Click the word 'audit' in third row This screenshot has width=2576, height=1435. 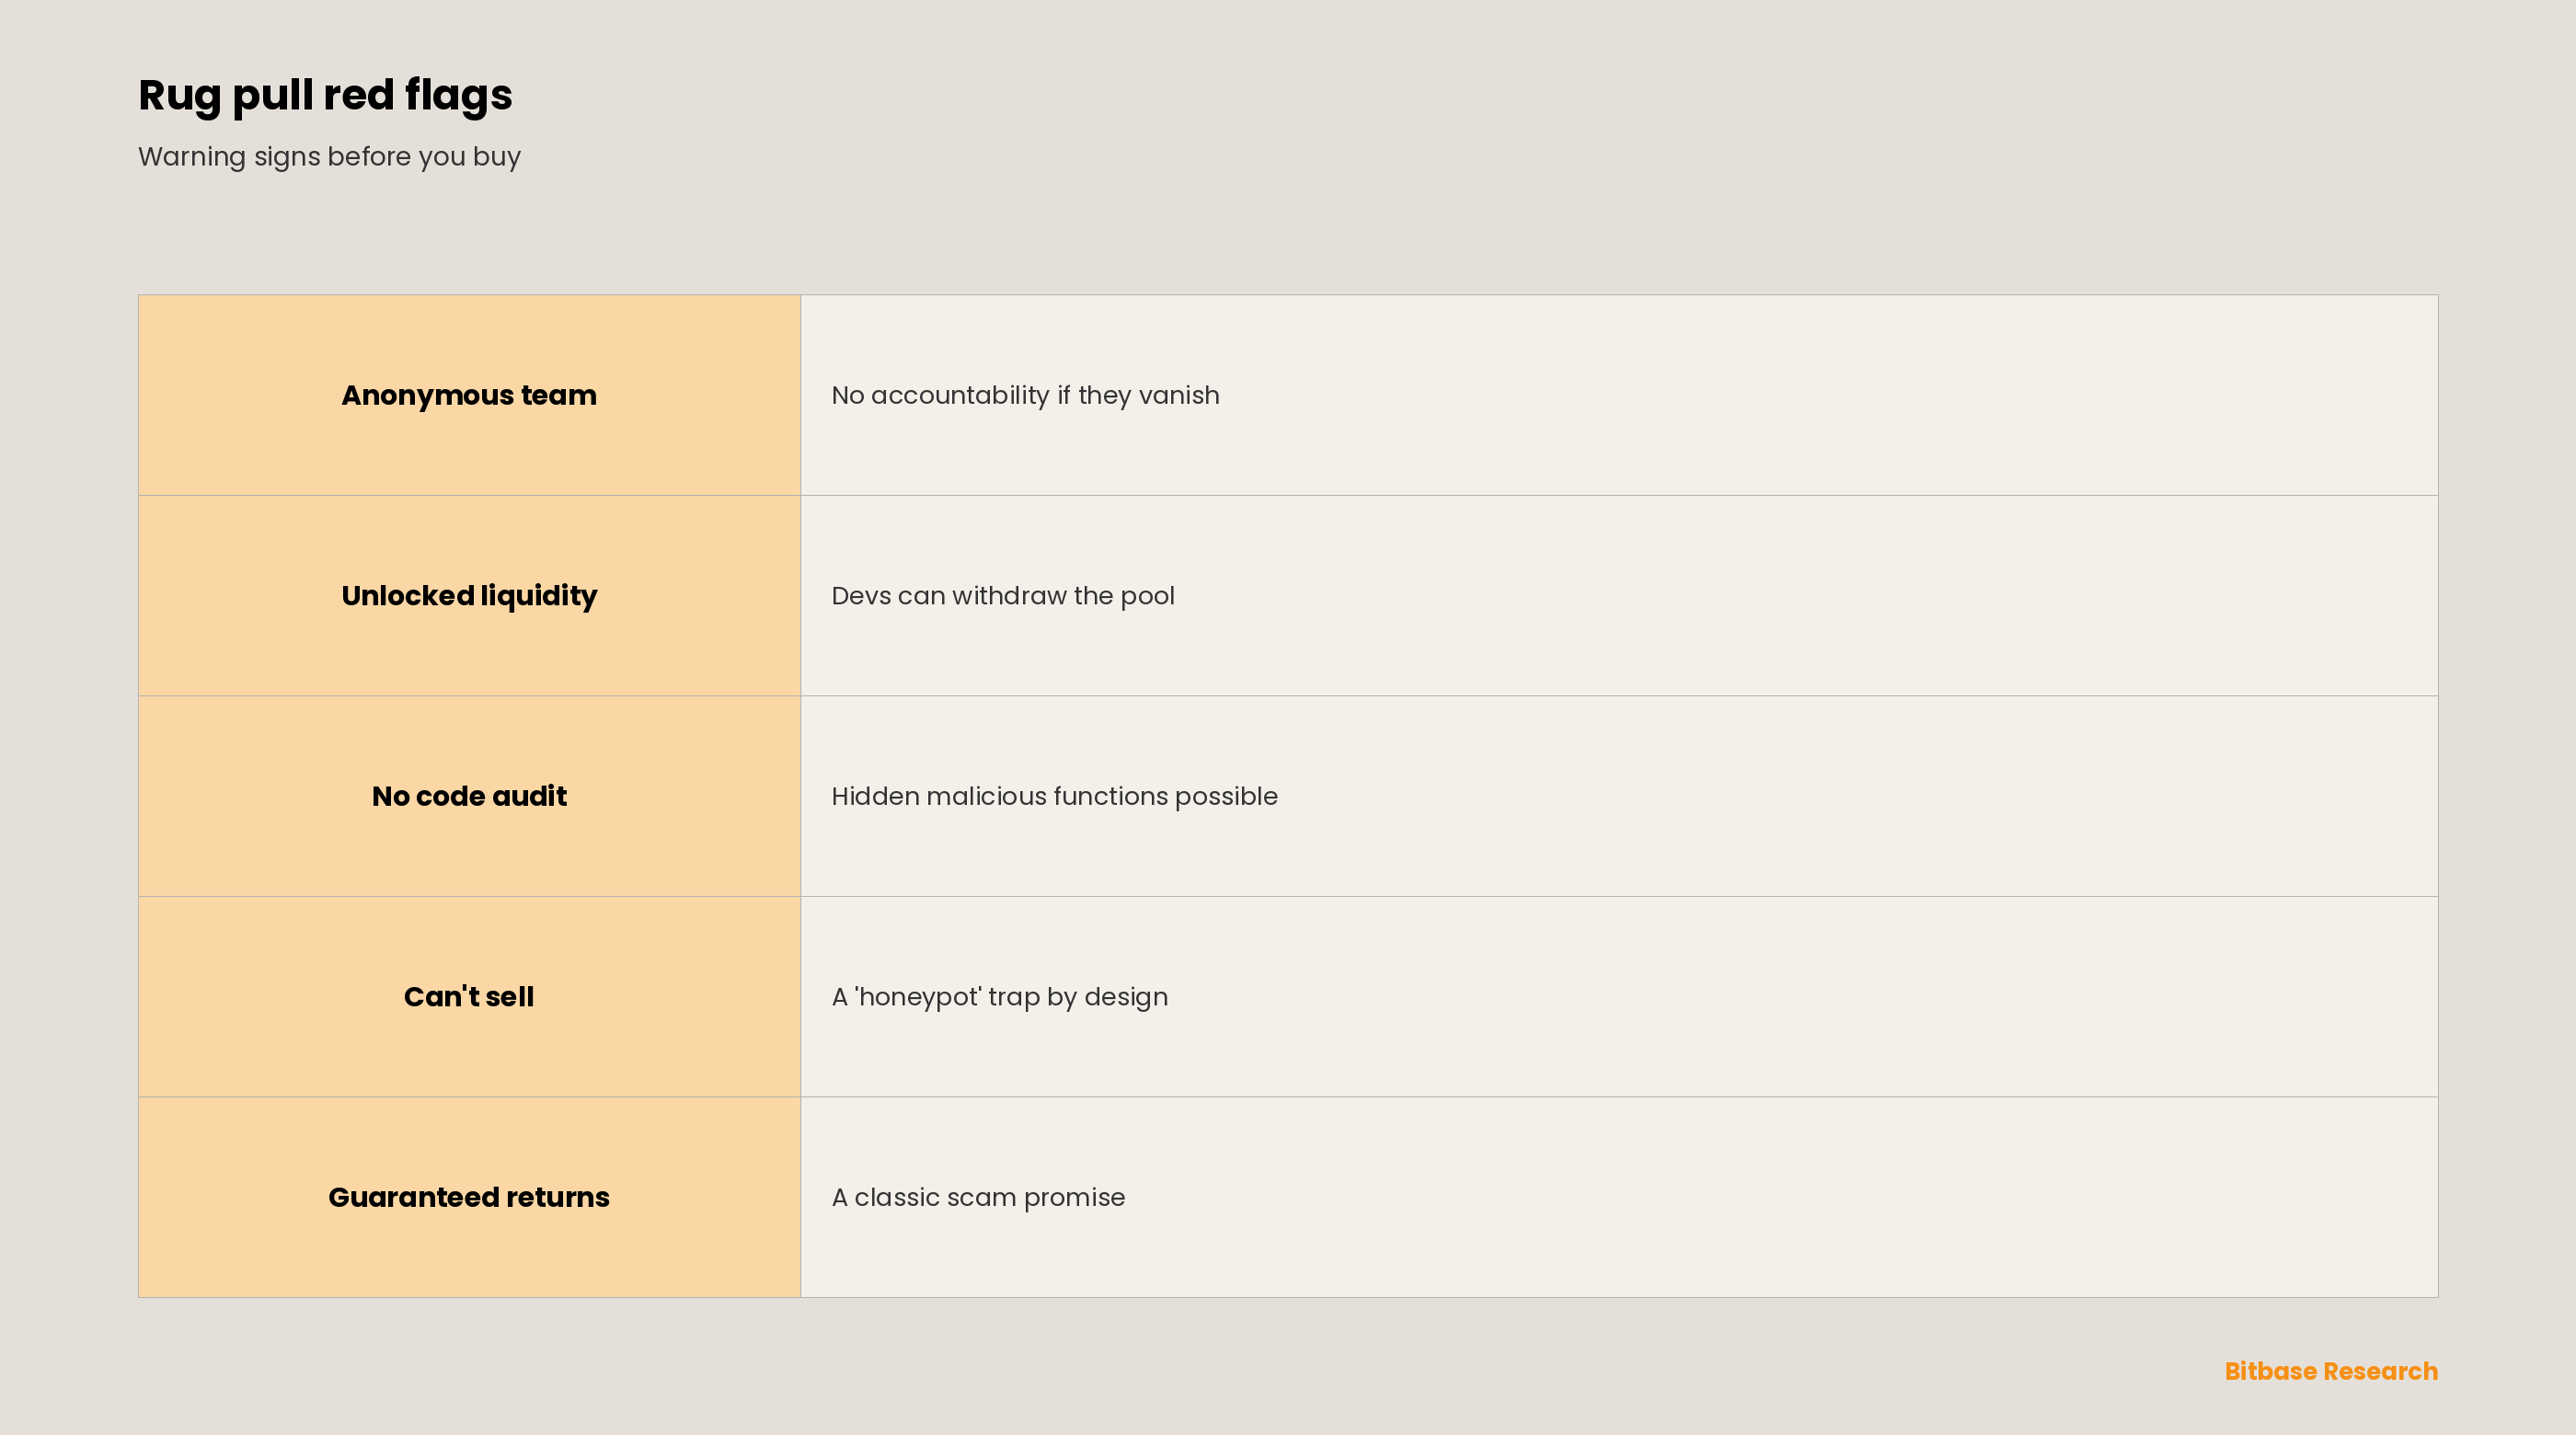pyautogui.click(x=529, y=796)
